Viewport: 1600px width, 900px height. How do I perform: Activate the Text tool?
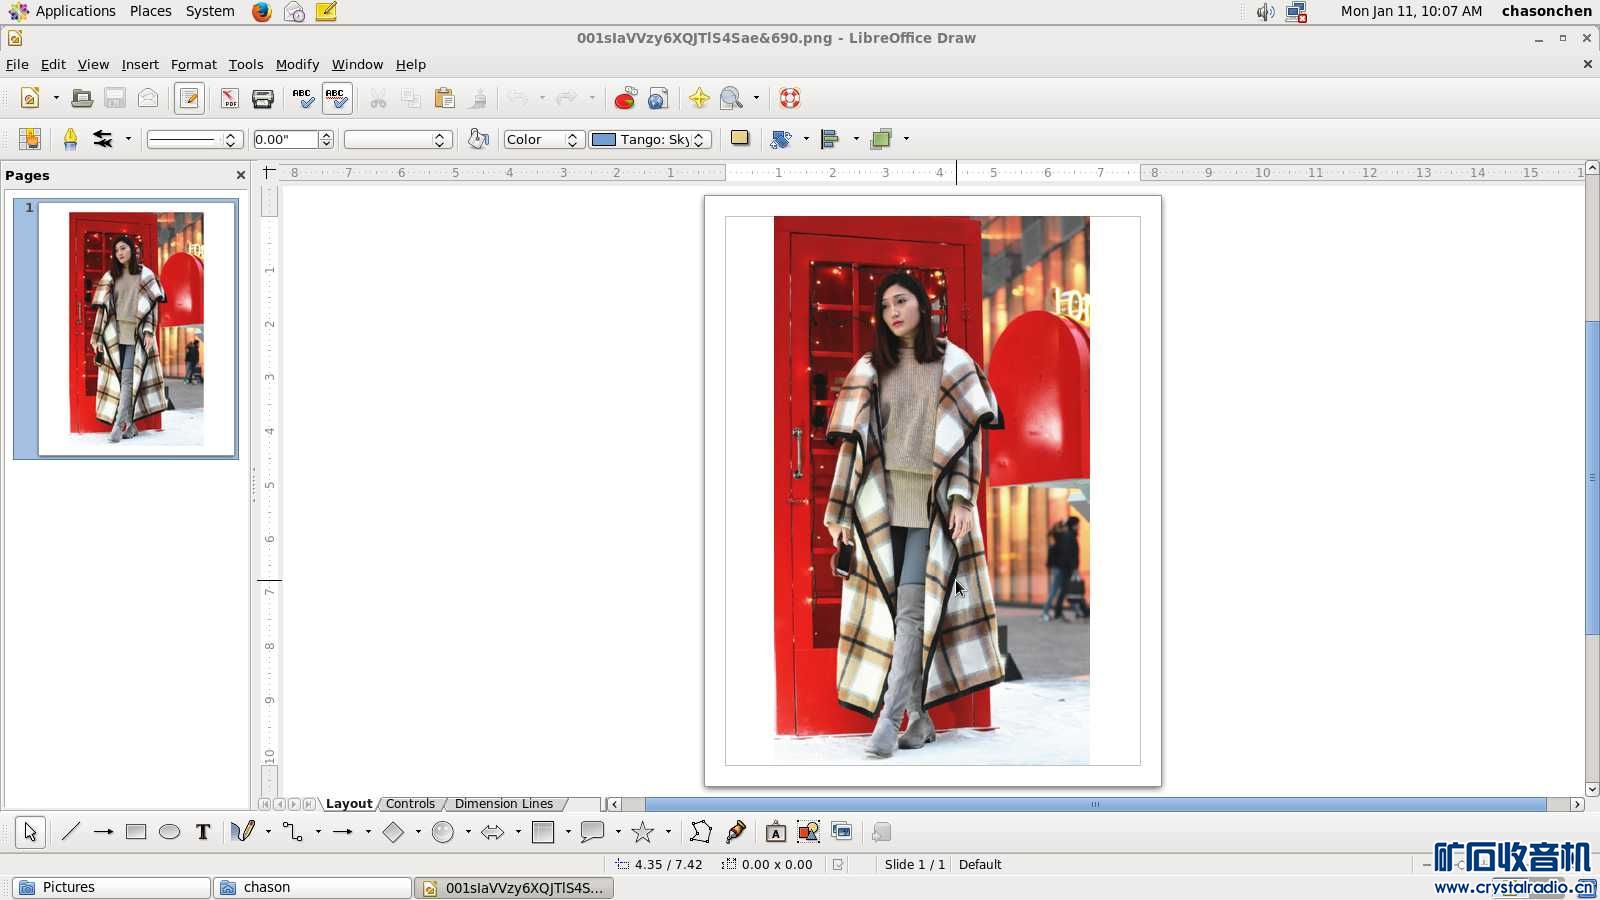(203, 832)
